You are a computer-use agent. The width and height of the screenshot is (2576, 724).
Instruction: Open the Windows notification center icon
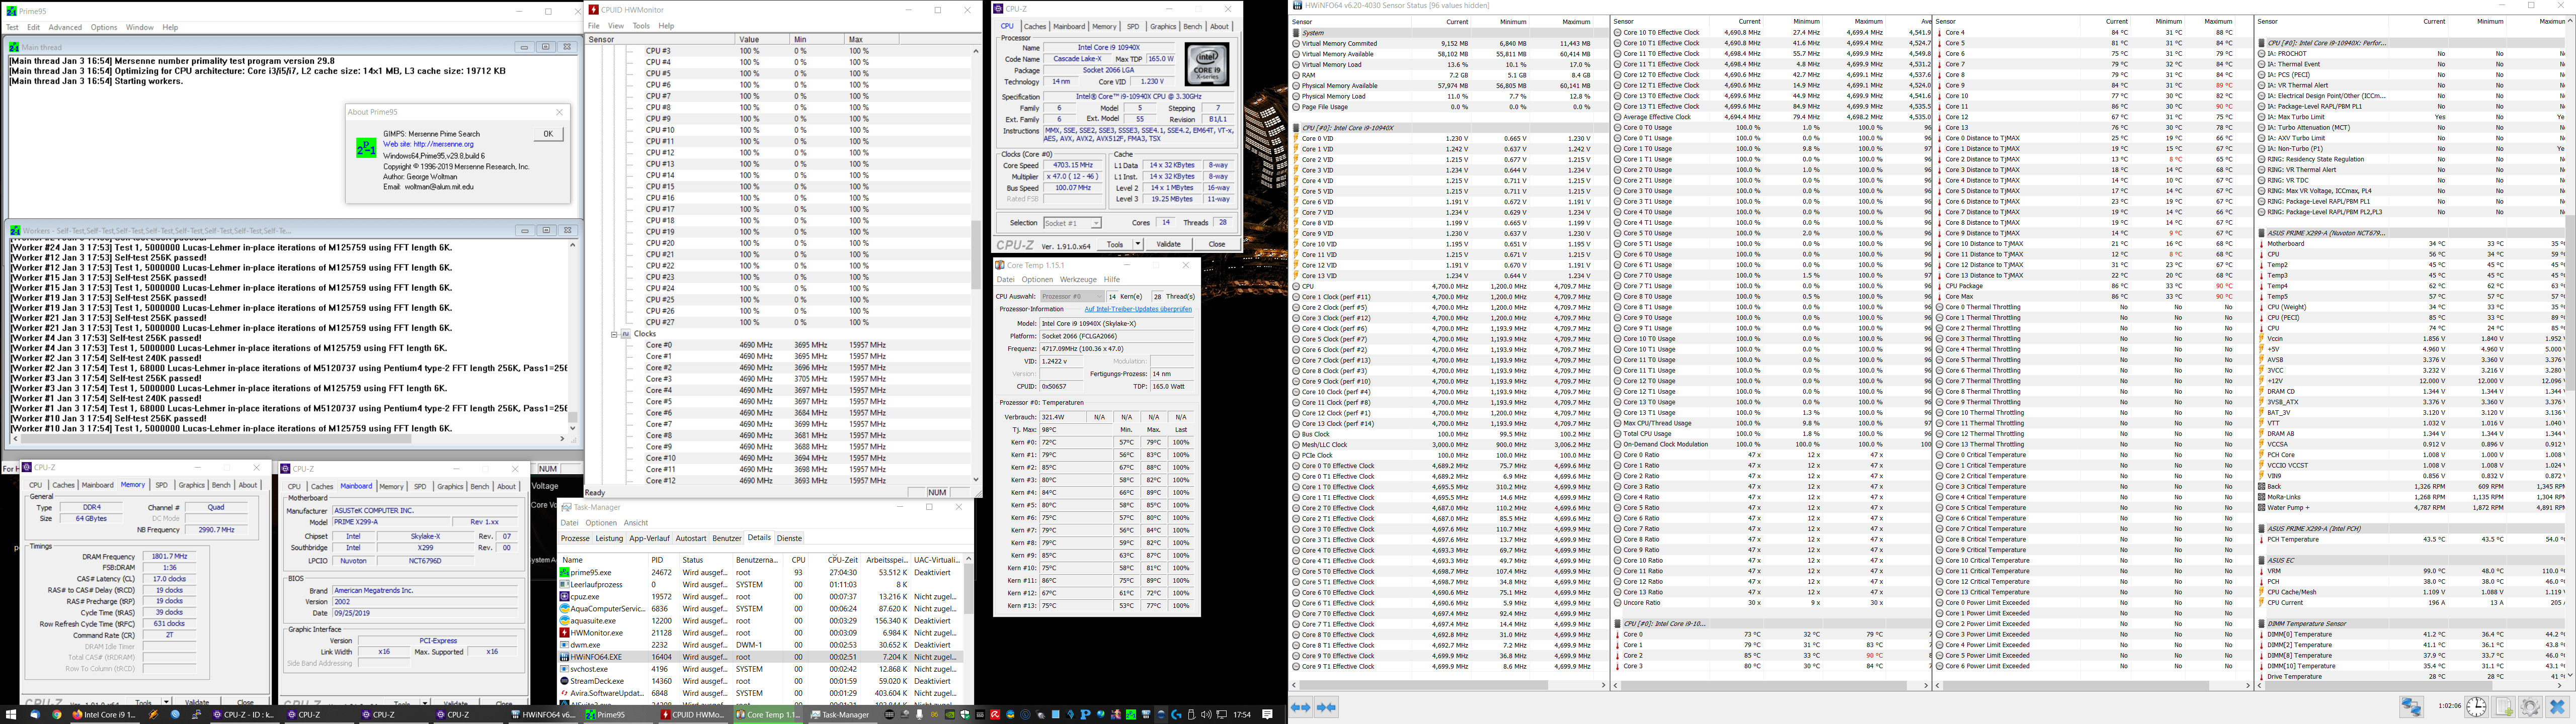tap(1267, 714)
